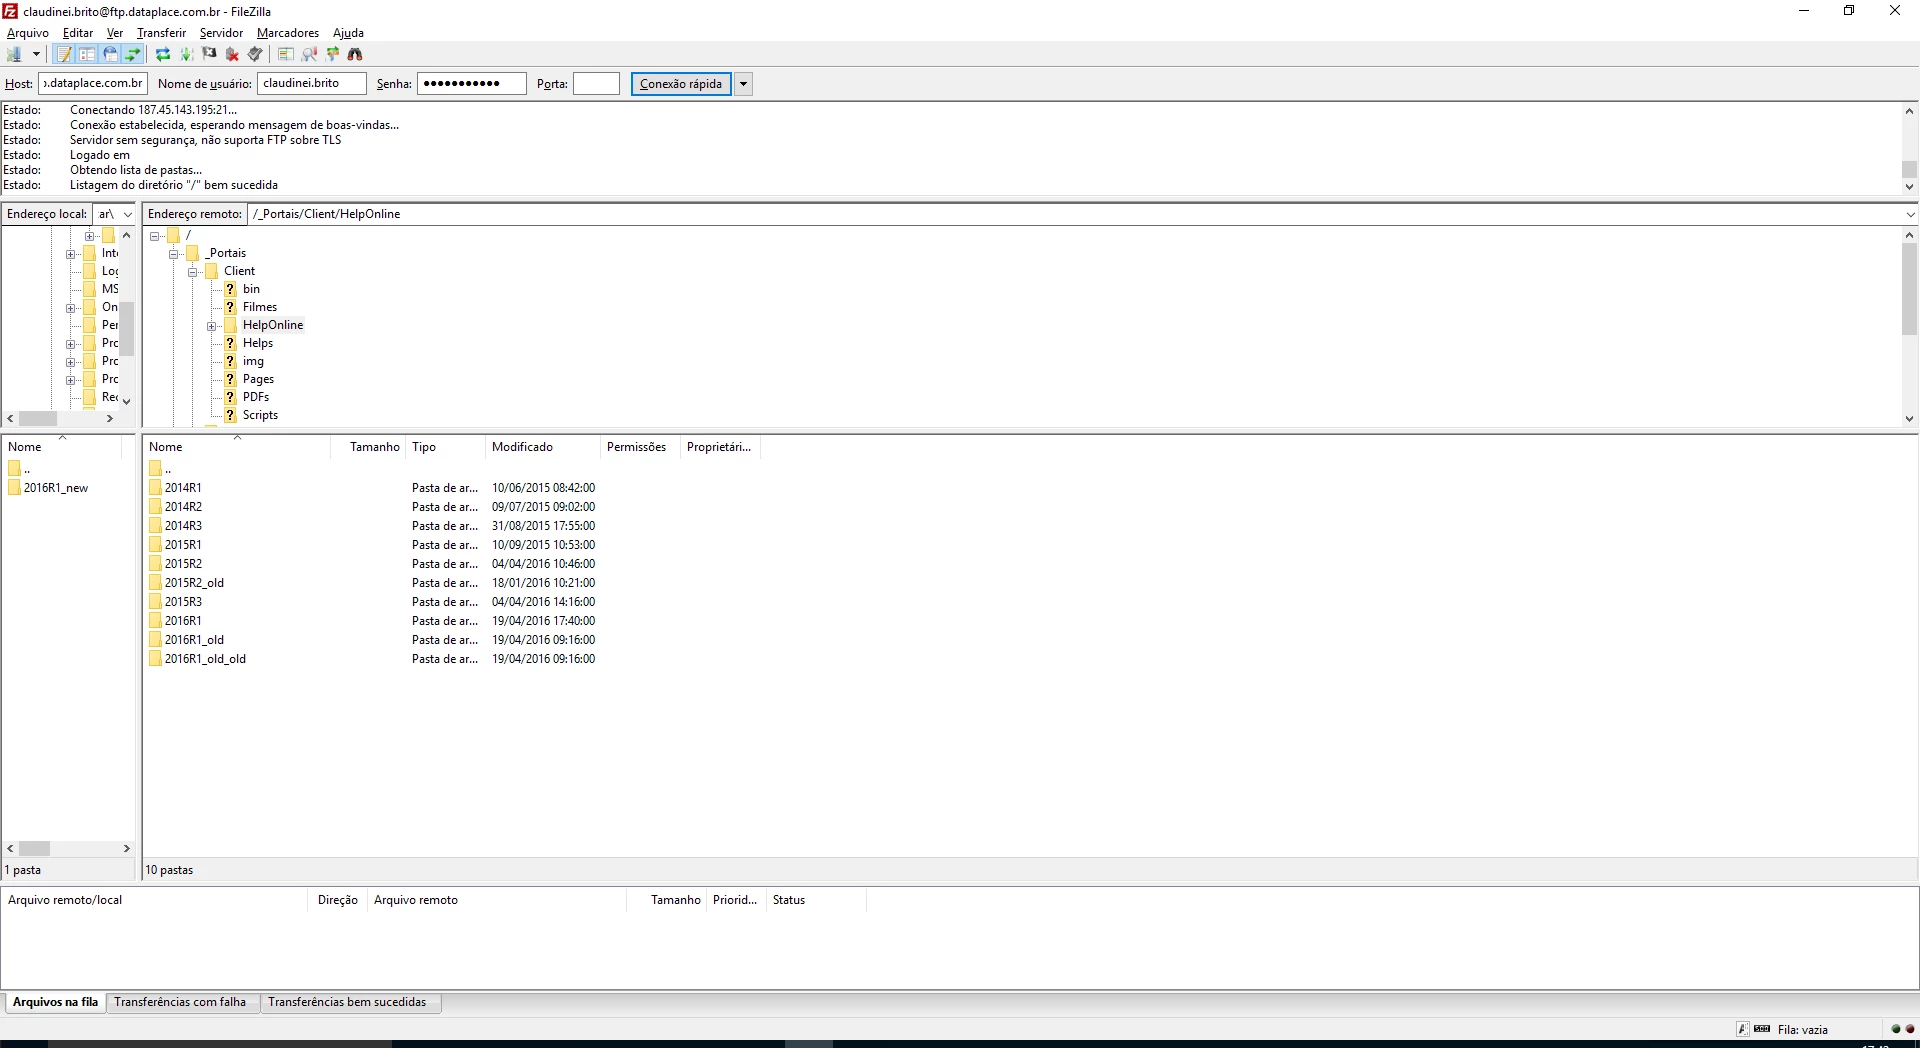This screenshot has width=1920, height=1048.
Task: Collapse the Client tree node
Action: [193, 272]
